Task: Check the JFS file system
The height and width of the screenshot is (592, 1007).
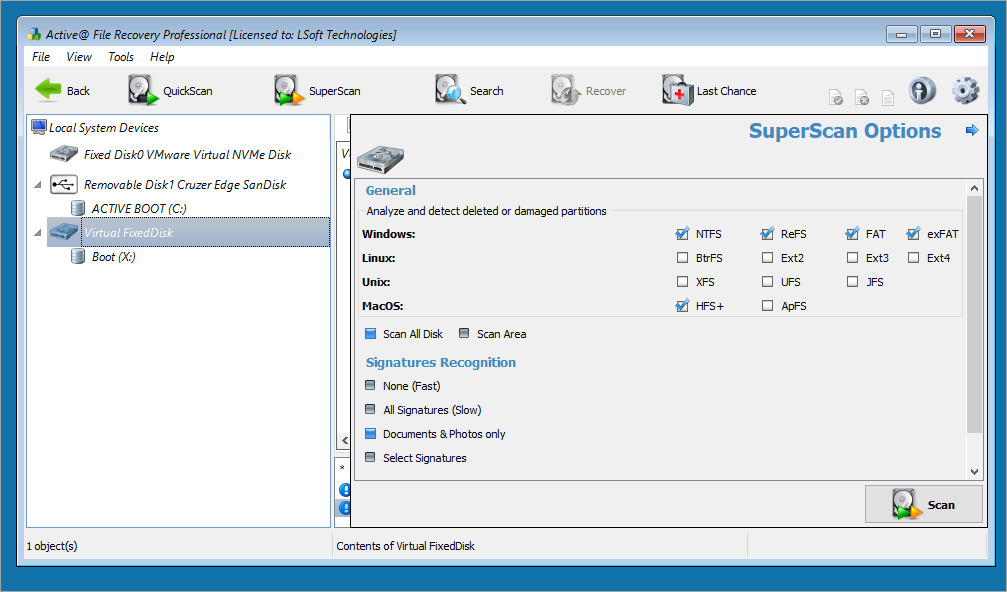Action: (x=852, y=281)
